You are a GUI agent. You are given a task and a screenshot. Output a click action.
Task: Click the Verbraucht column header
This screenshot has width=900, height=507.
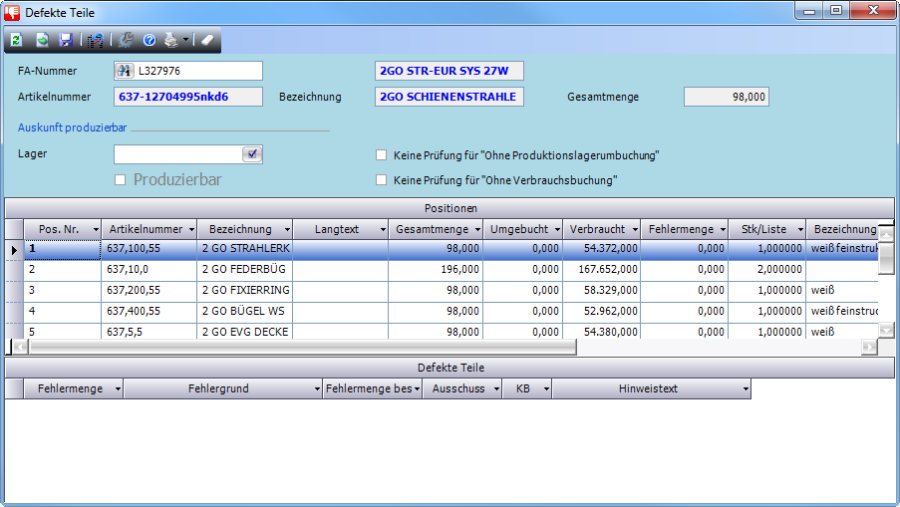pyautogui.click(x=597, y=229)
